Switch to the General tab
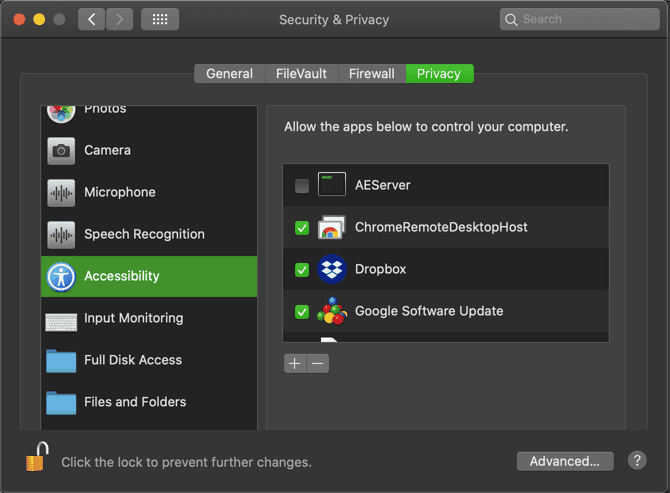 pyautogui.click(x=229, y=74)
